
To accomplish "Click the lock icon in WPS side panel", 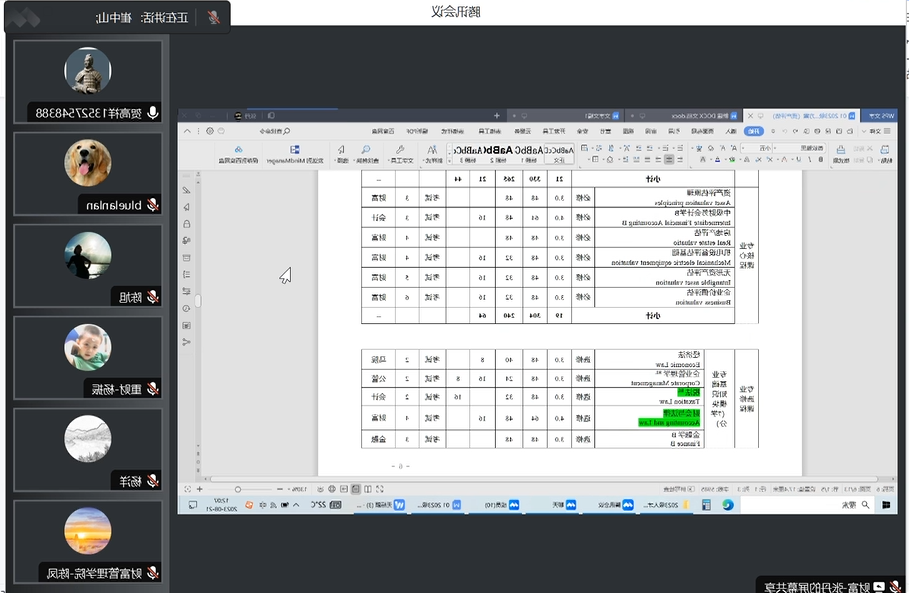I will tap(187, 224).
